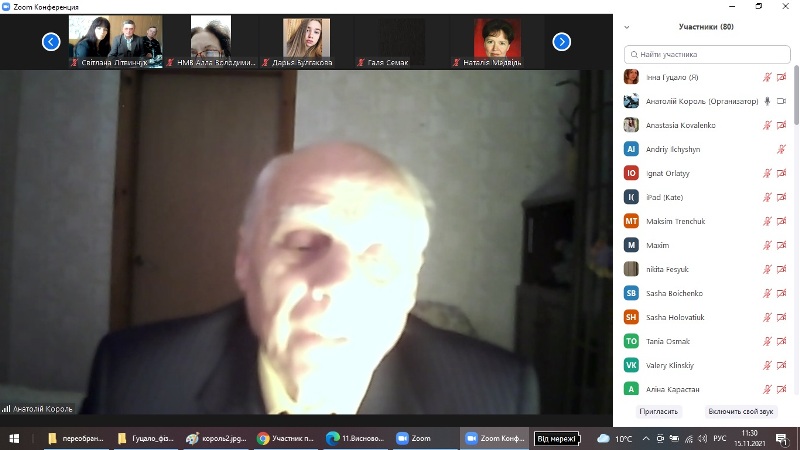
Task: Click camera-off icon for Tania Osmak
Action: [781, 341]
